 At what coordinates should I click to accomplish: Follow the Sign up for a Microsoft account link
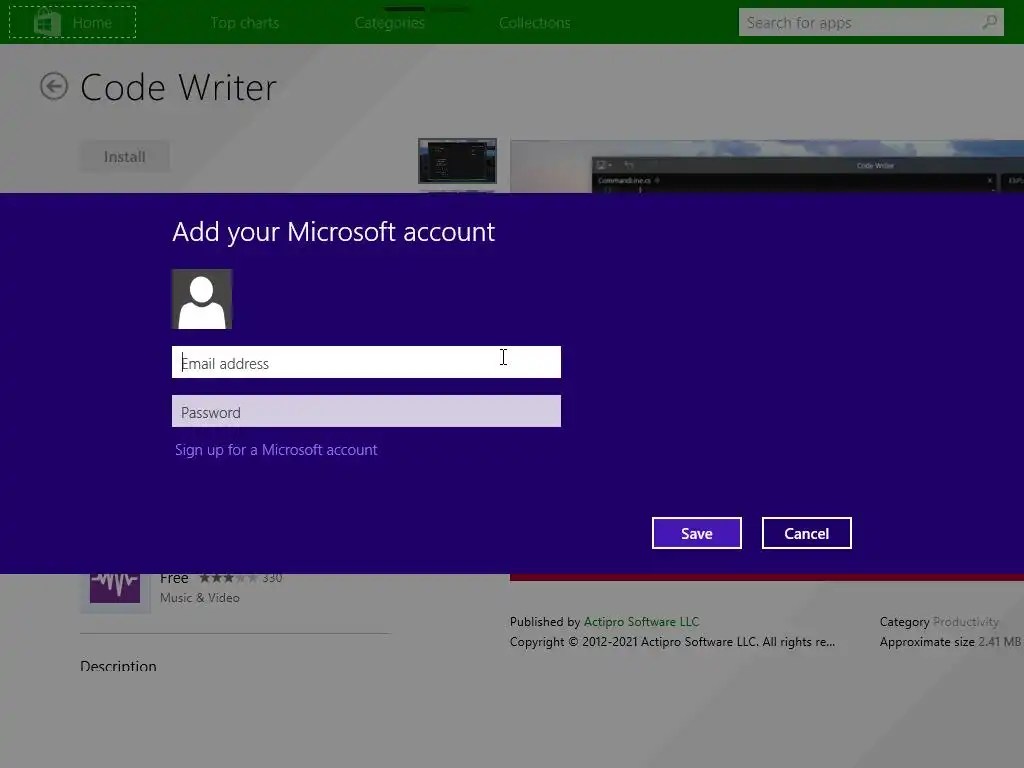pos(276,450)
